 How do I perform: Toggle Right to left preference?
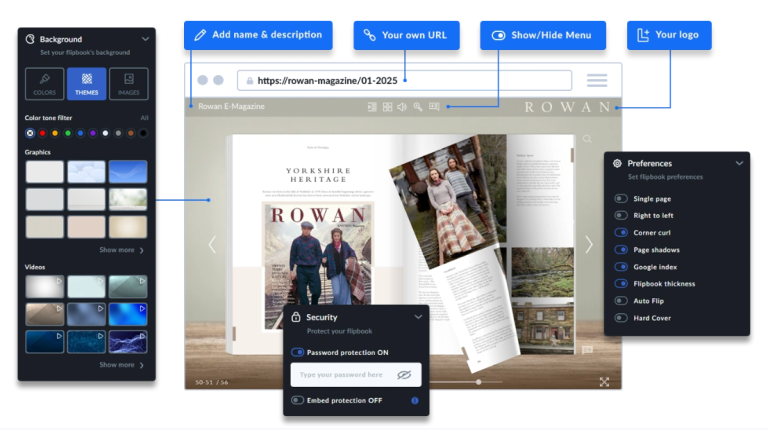pyautogui.click(x=621, y=215)
